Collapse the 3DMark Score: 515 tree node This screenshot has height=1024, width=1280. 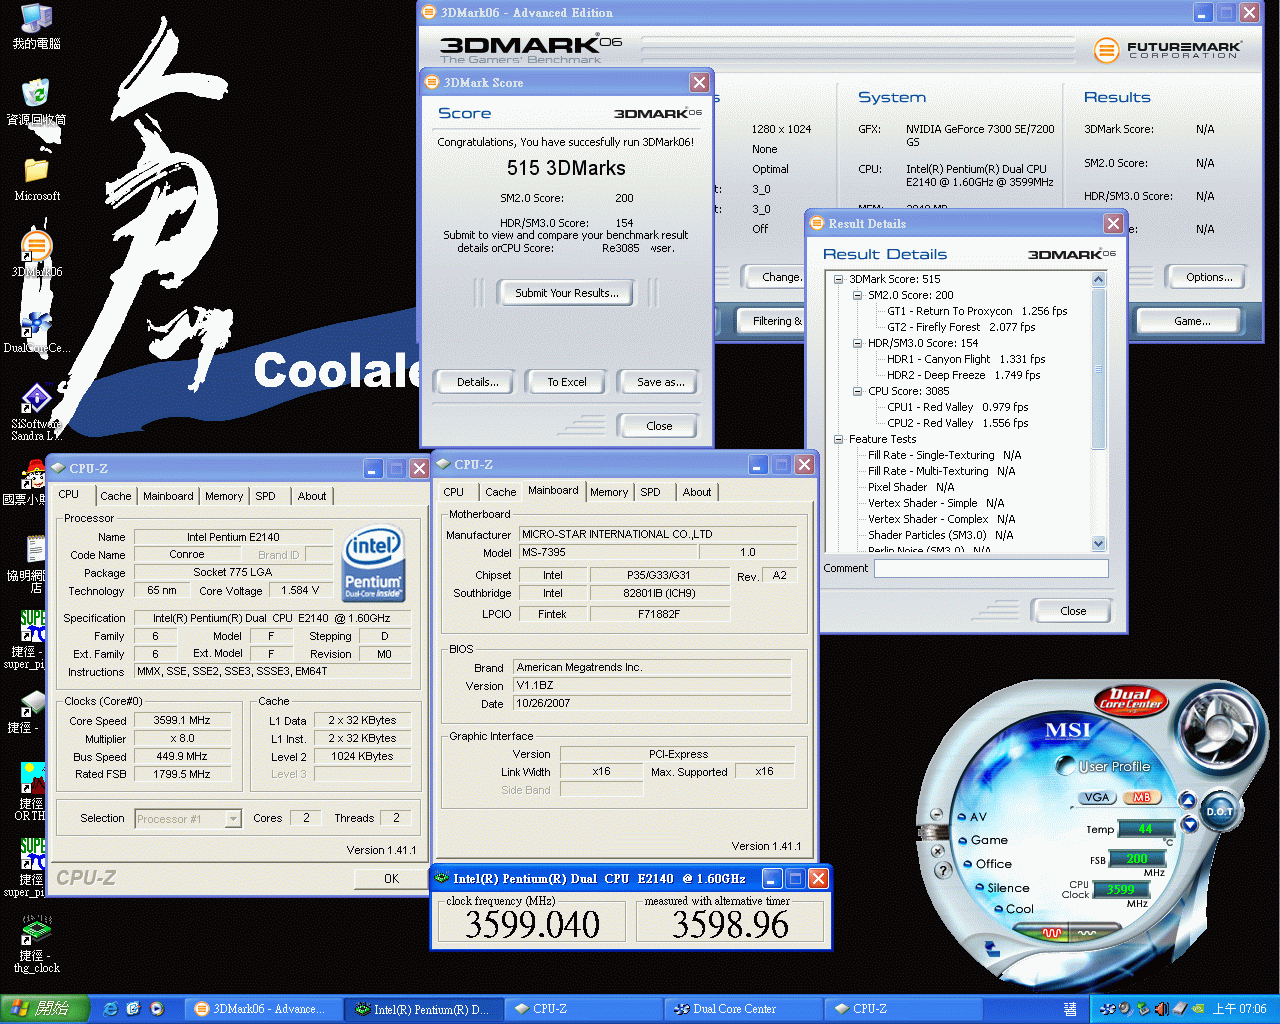coord(838,279)
